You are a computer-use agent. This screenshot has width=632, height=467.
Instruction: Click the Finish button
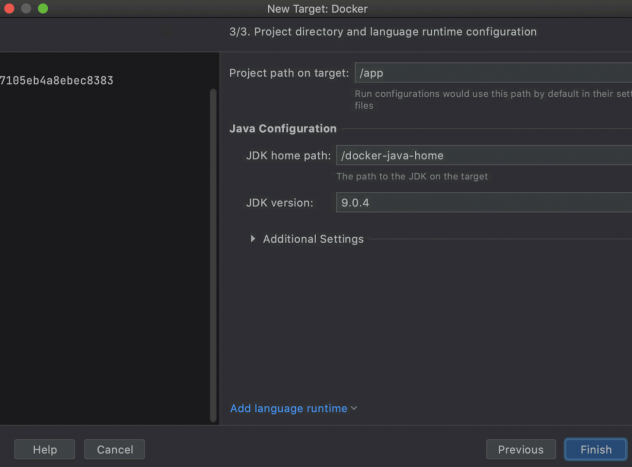(595, 449)
